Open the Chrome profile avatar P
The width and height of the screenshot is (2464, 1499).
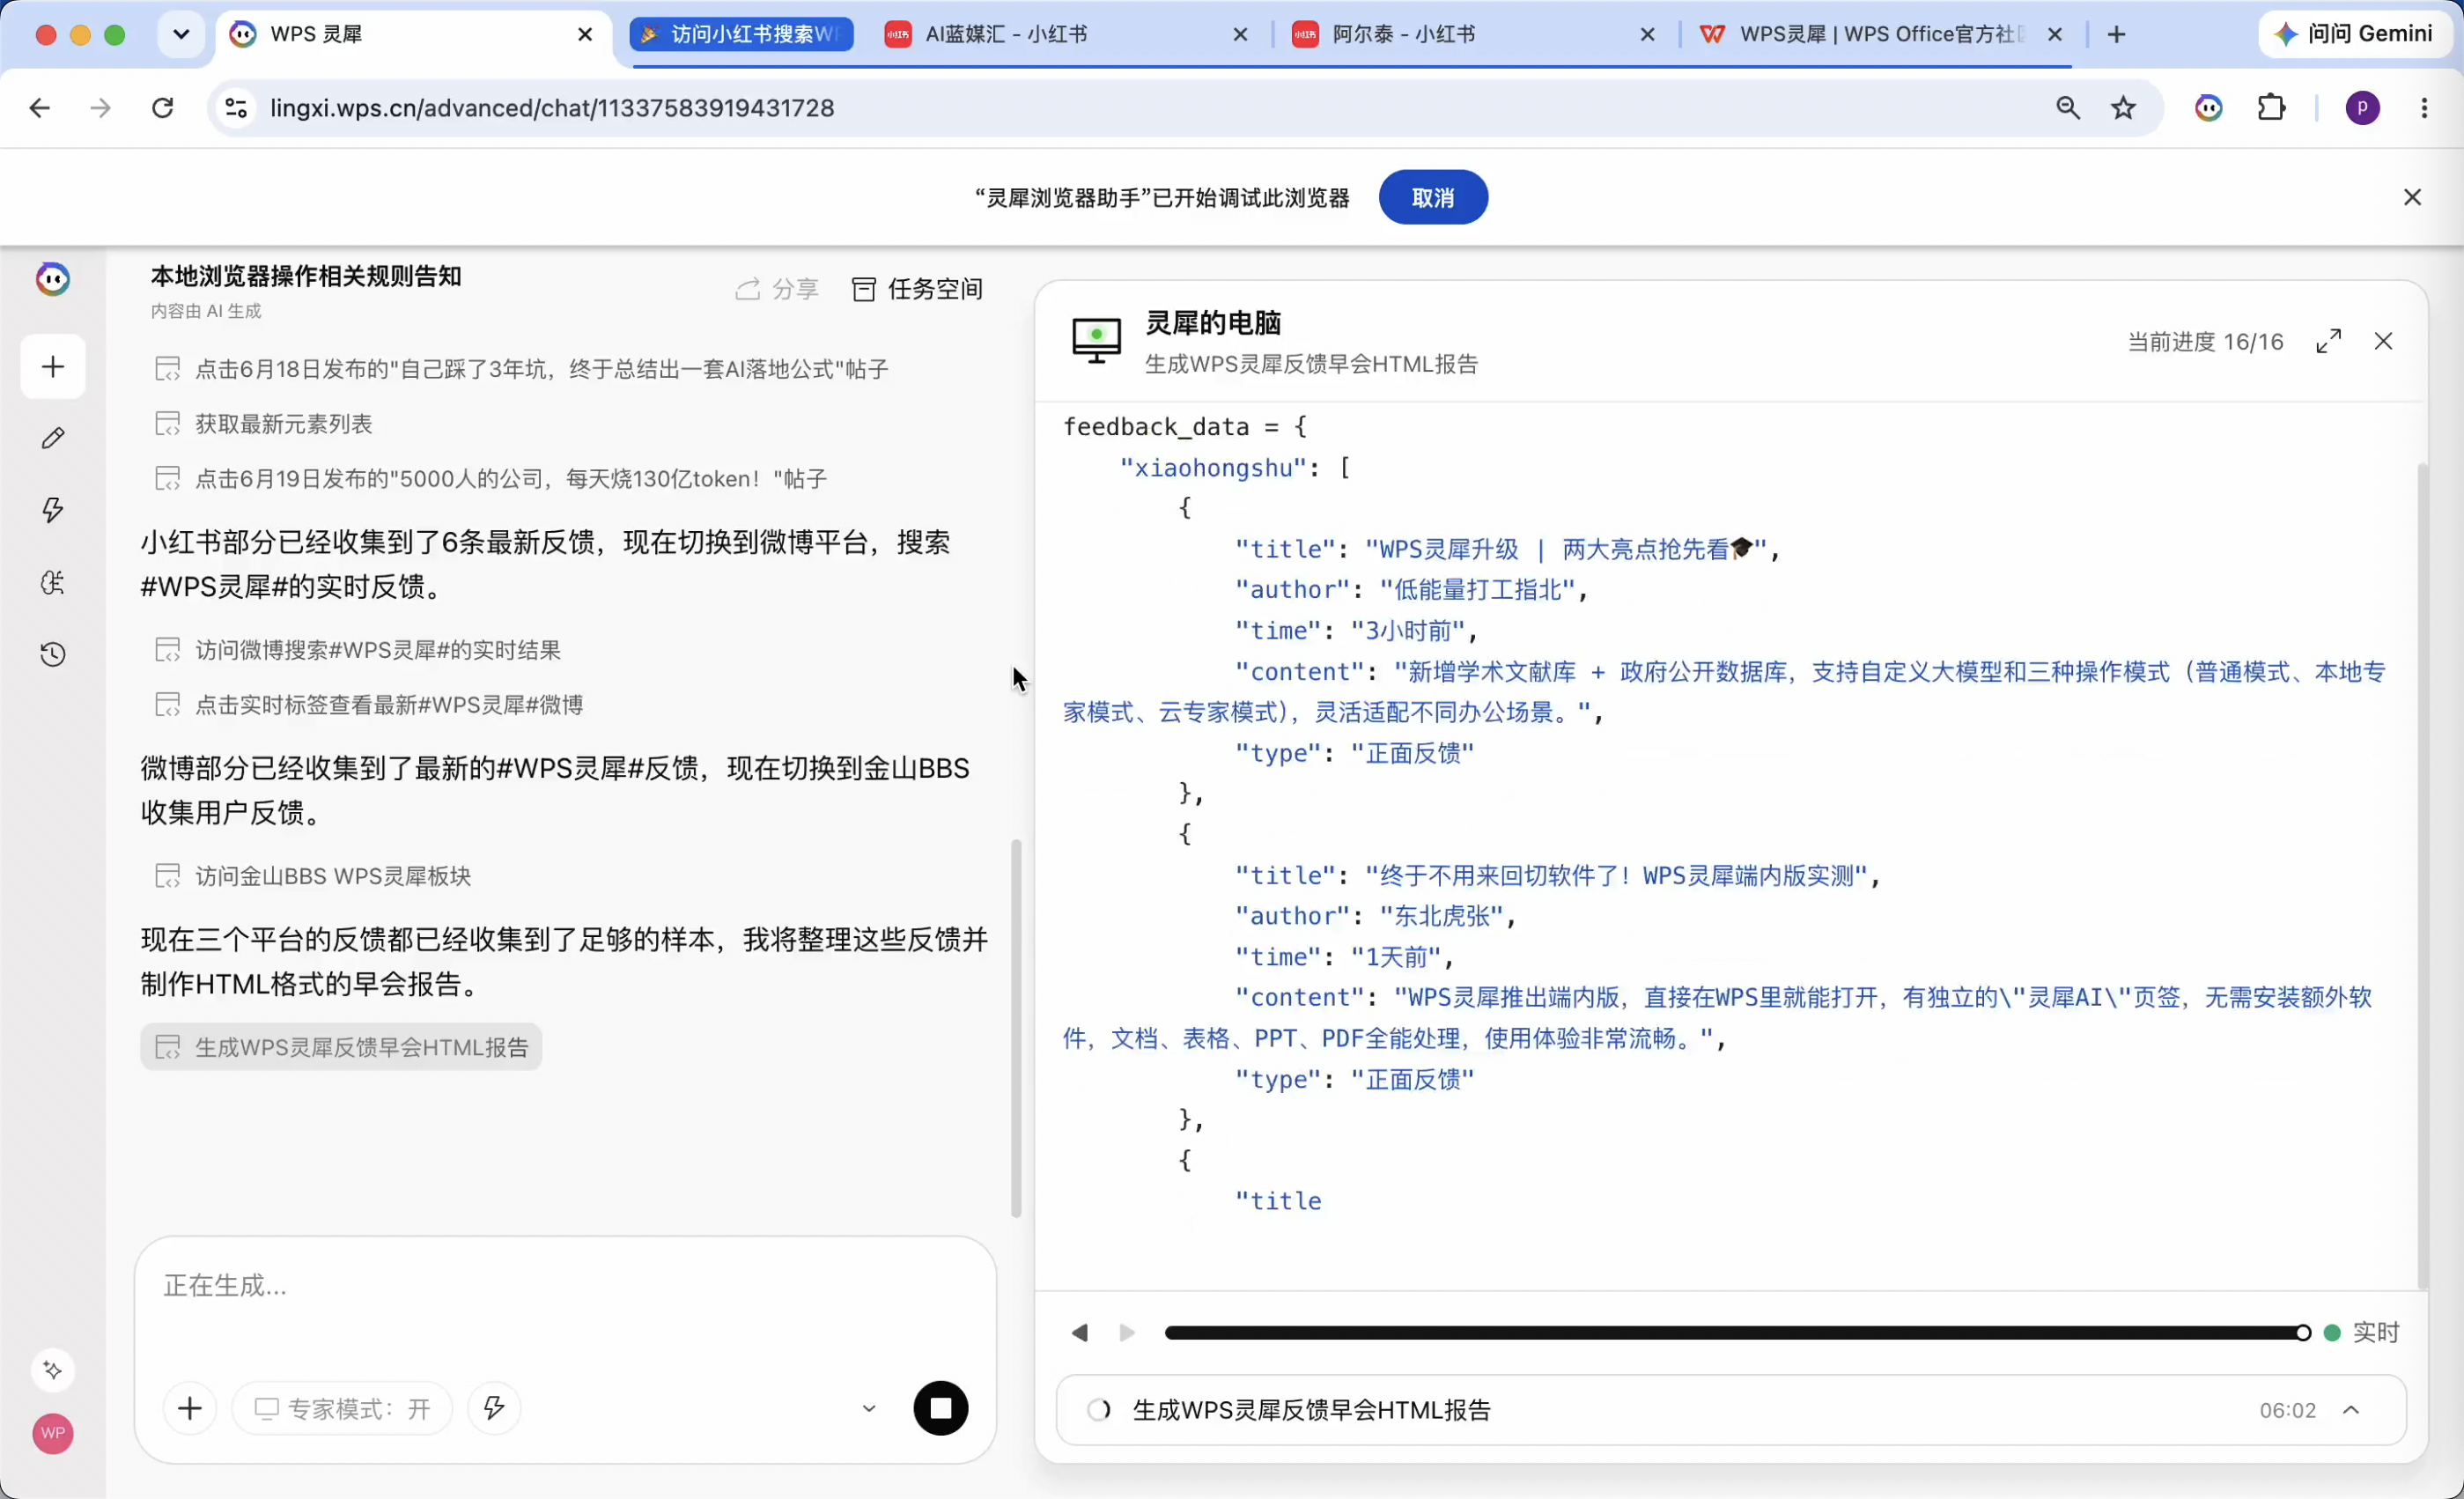pos(2362,108)
